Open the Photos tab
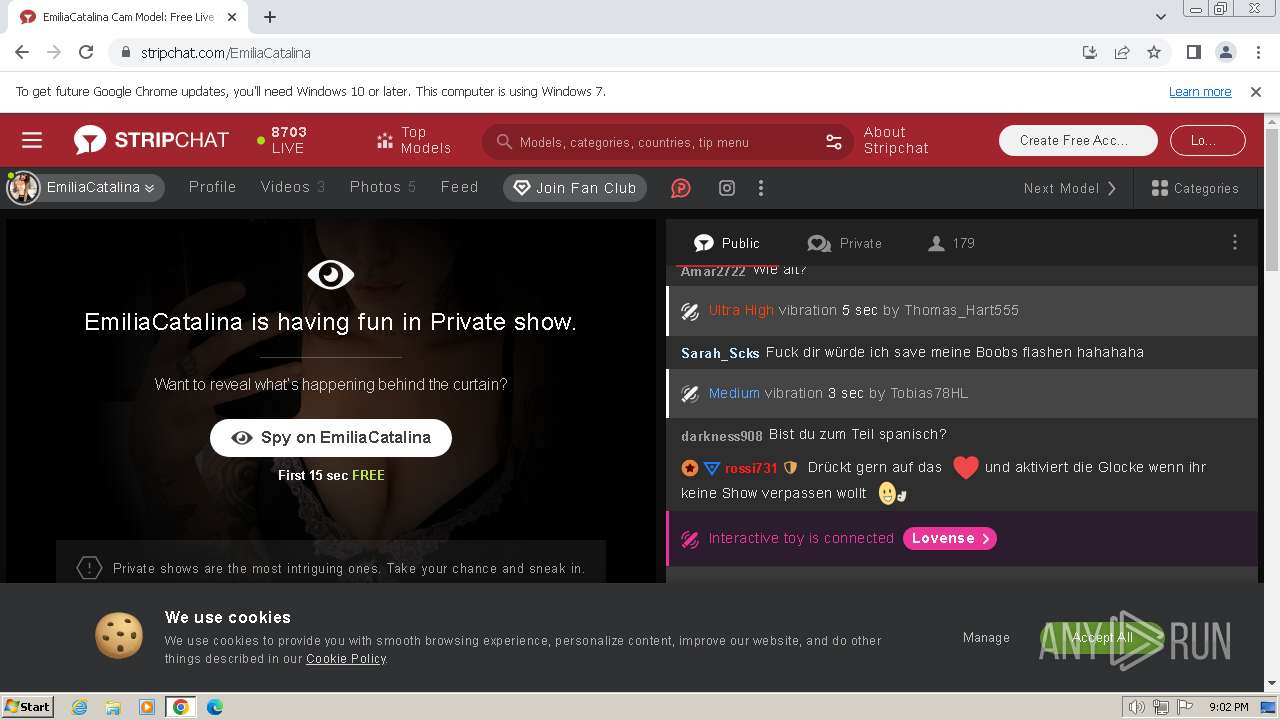Image resolution: width=1280 pixels, height=720 pixels. click(x=383, y=187)
